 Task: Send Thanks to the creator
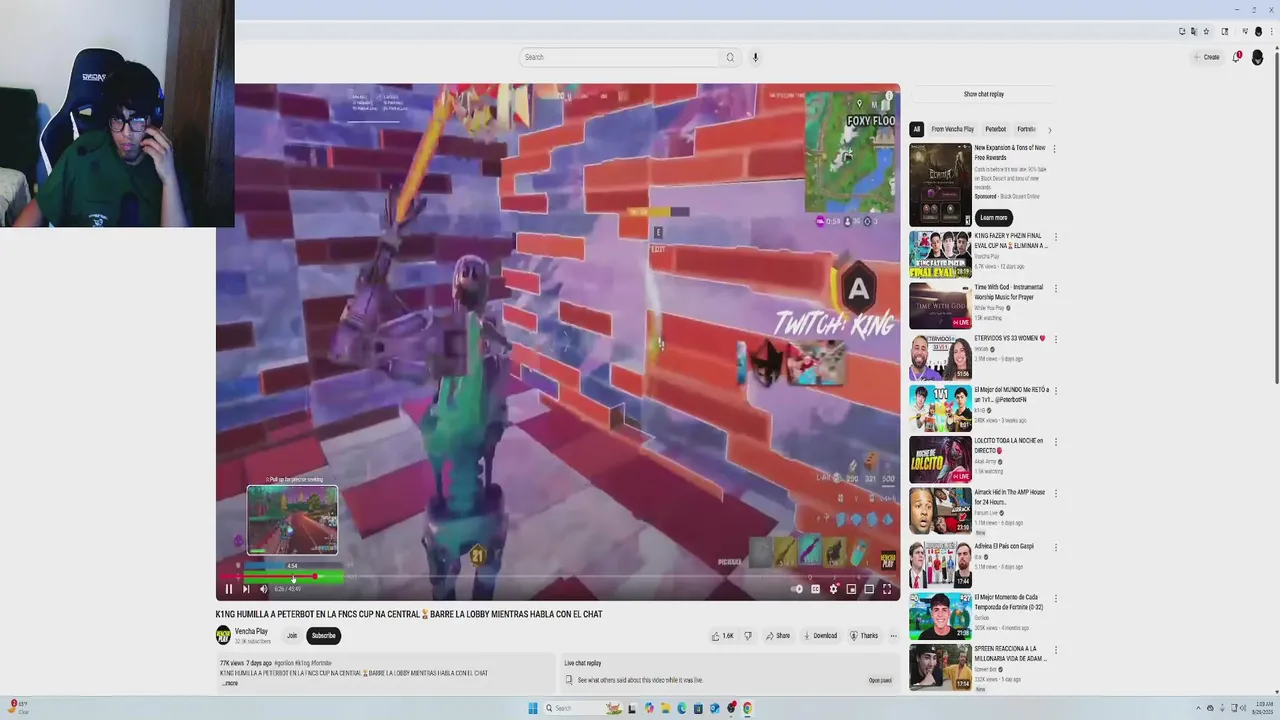pos(864,635)
